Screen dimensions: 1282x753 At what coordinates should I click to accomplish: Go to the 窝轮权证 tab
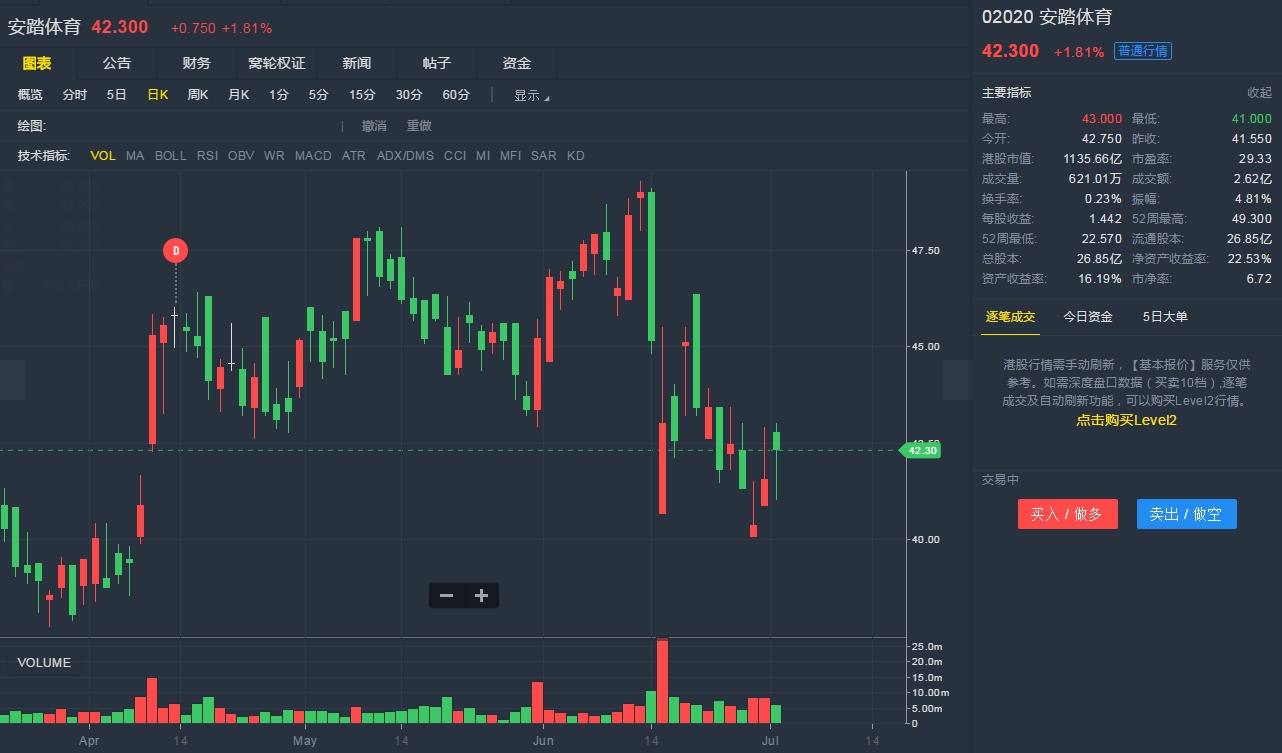[x=277, y=63]
